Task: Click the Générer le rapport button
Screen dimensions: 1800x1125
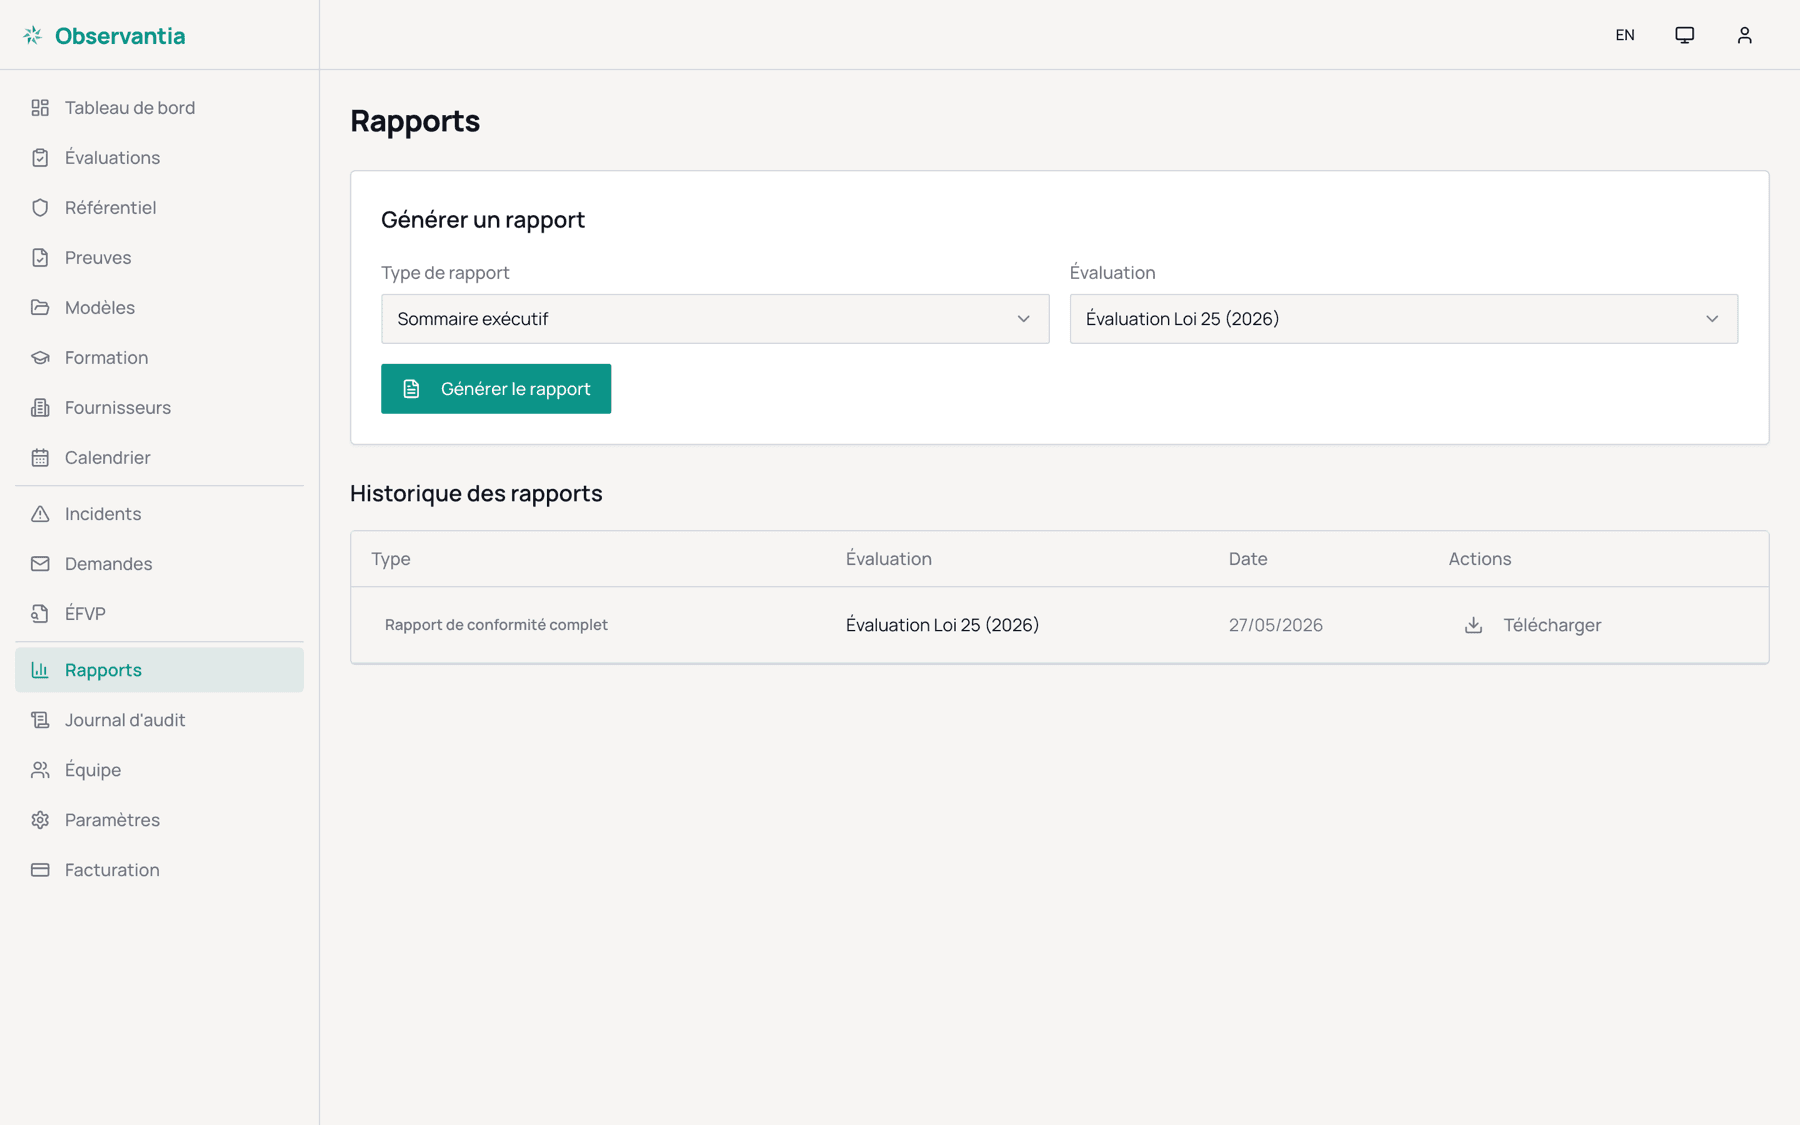Action: pyautogui.click(x=496, y=389)
